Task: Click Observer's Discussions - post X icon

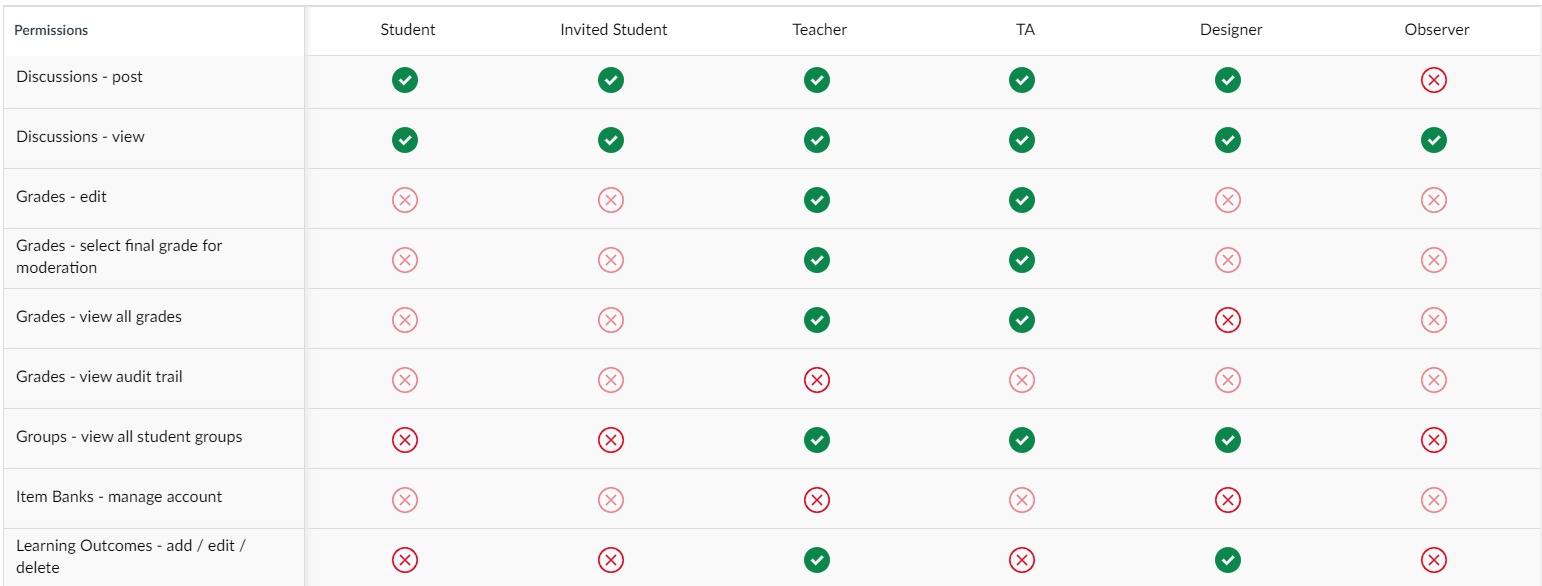Action: click(1433, 80)
